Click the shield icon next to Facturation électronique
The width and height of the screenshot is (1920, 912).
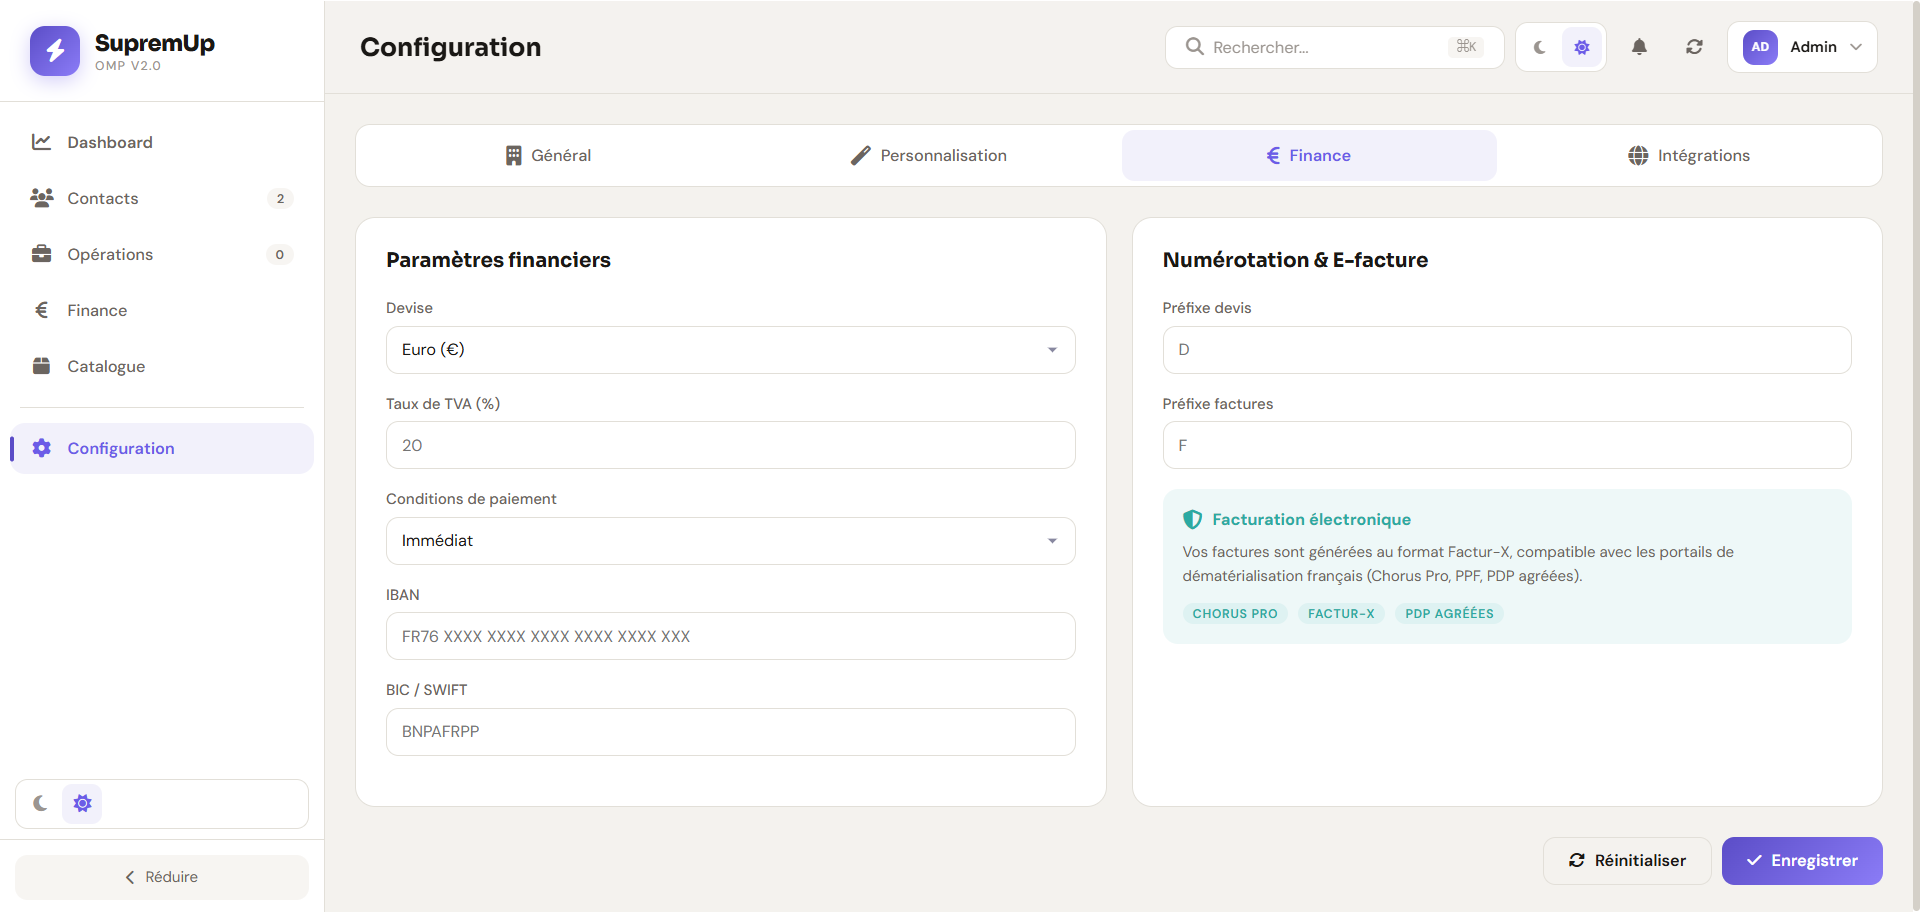(x=1192, y=519)
